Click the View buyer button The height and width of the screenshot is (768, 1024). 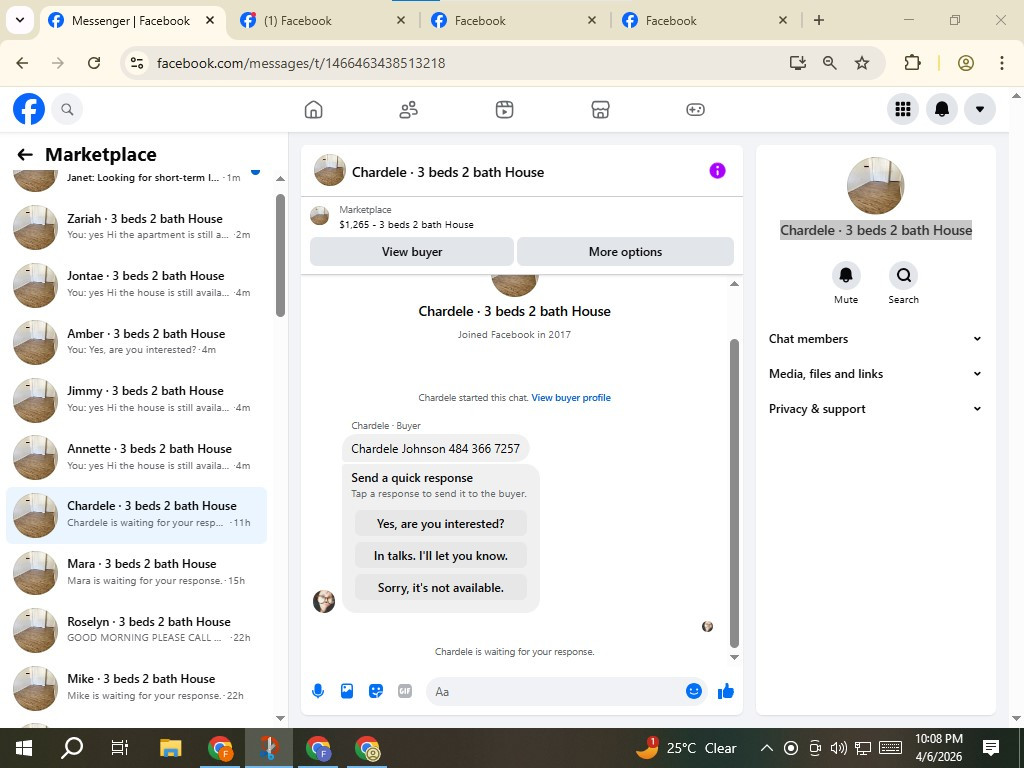[411, 251]
